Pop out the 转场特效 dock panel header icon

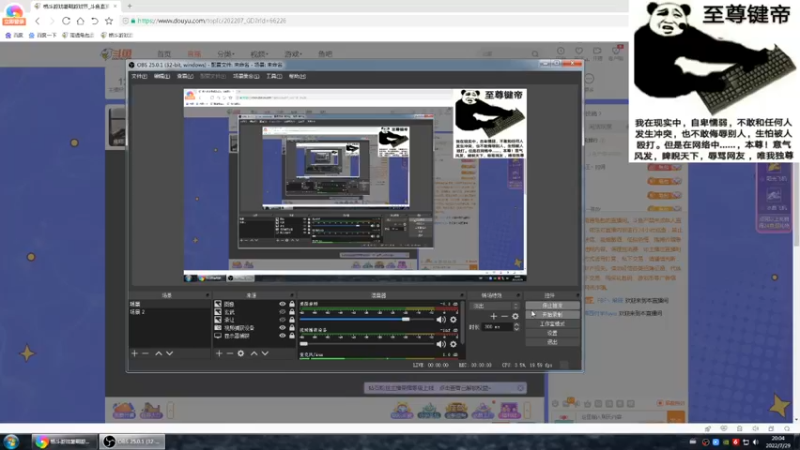(518, 295)
